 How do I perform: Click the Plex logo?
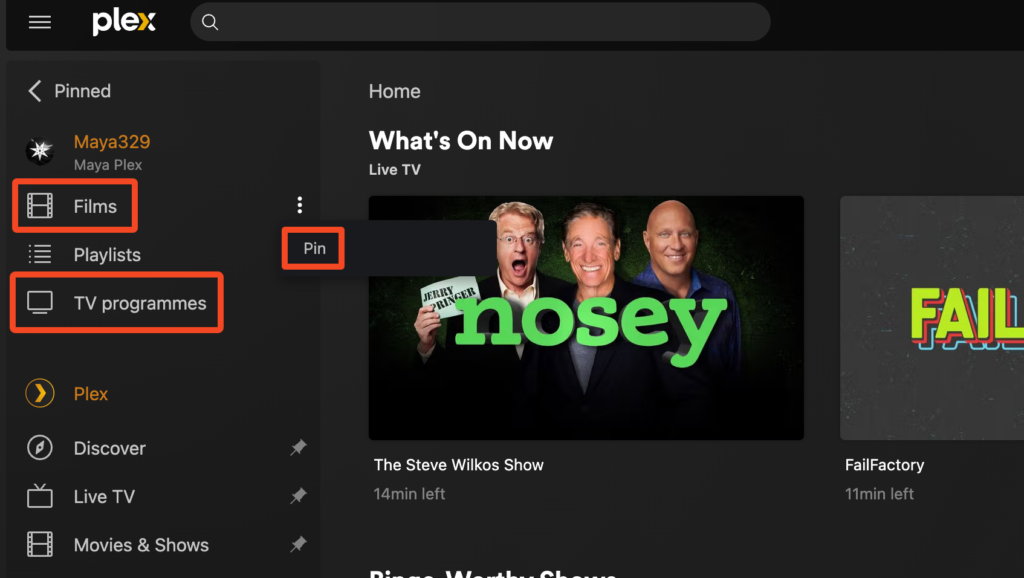124,22
